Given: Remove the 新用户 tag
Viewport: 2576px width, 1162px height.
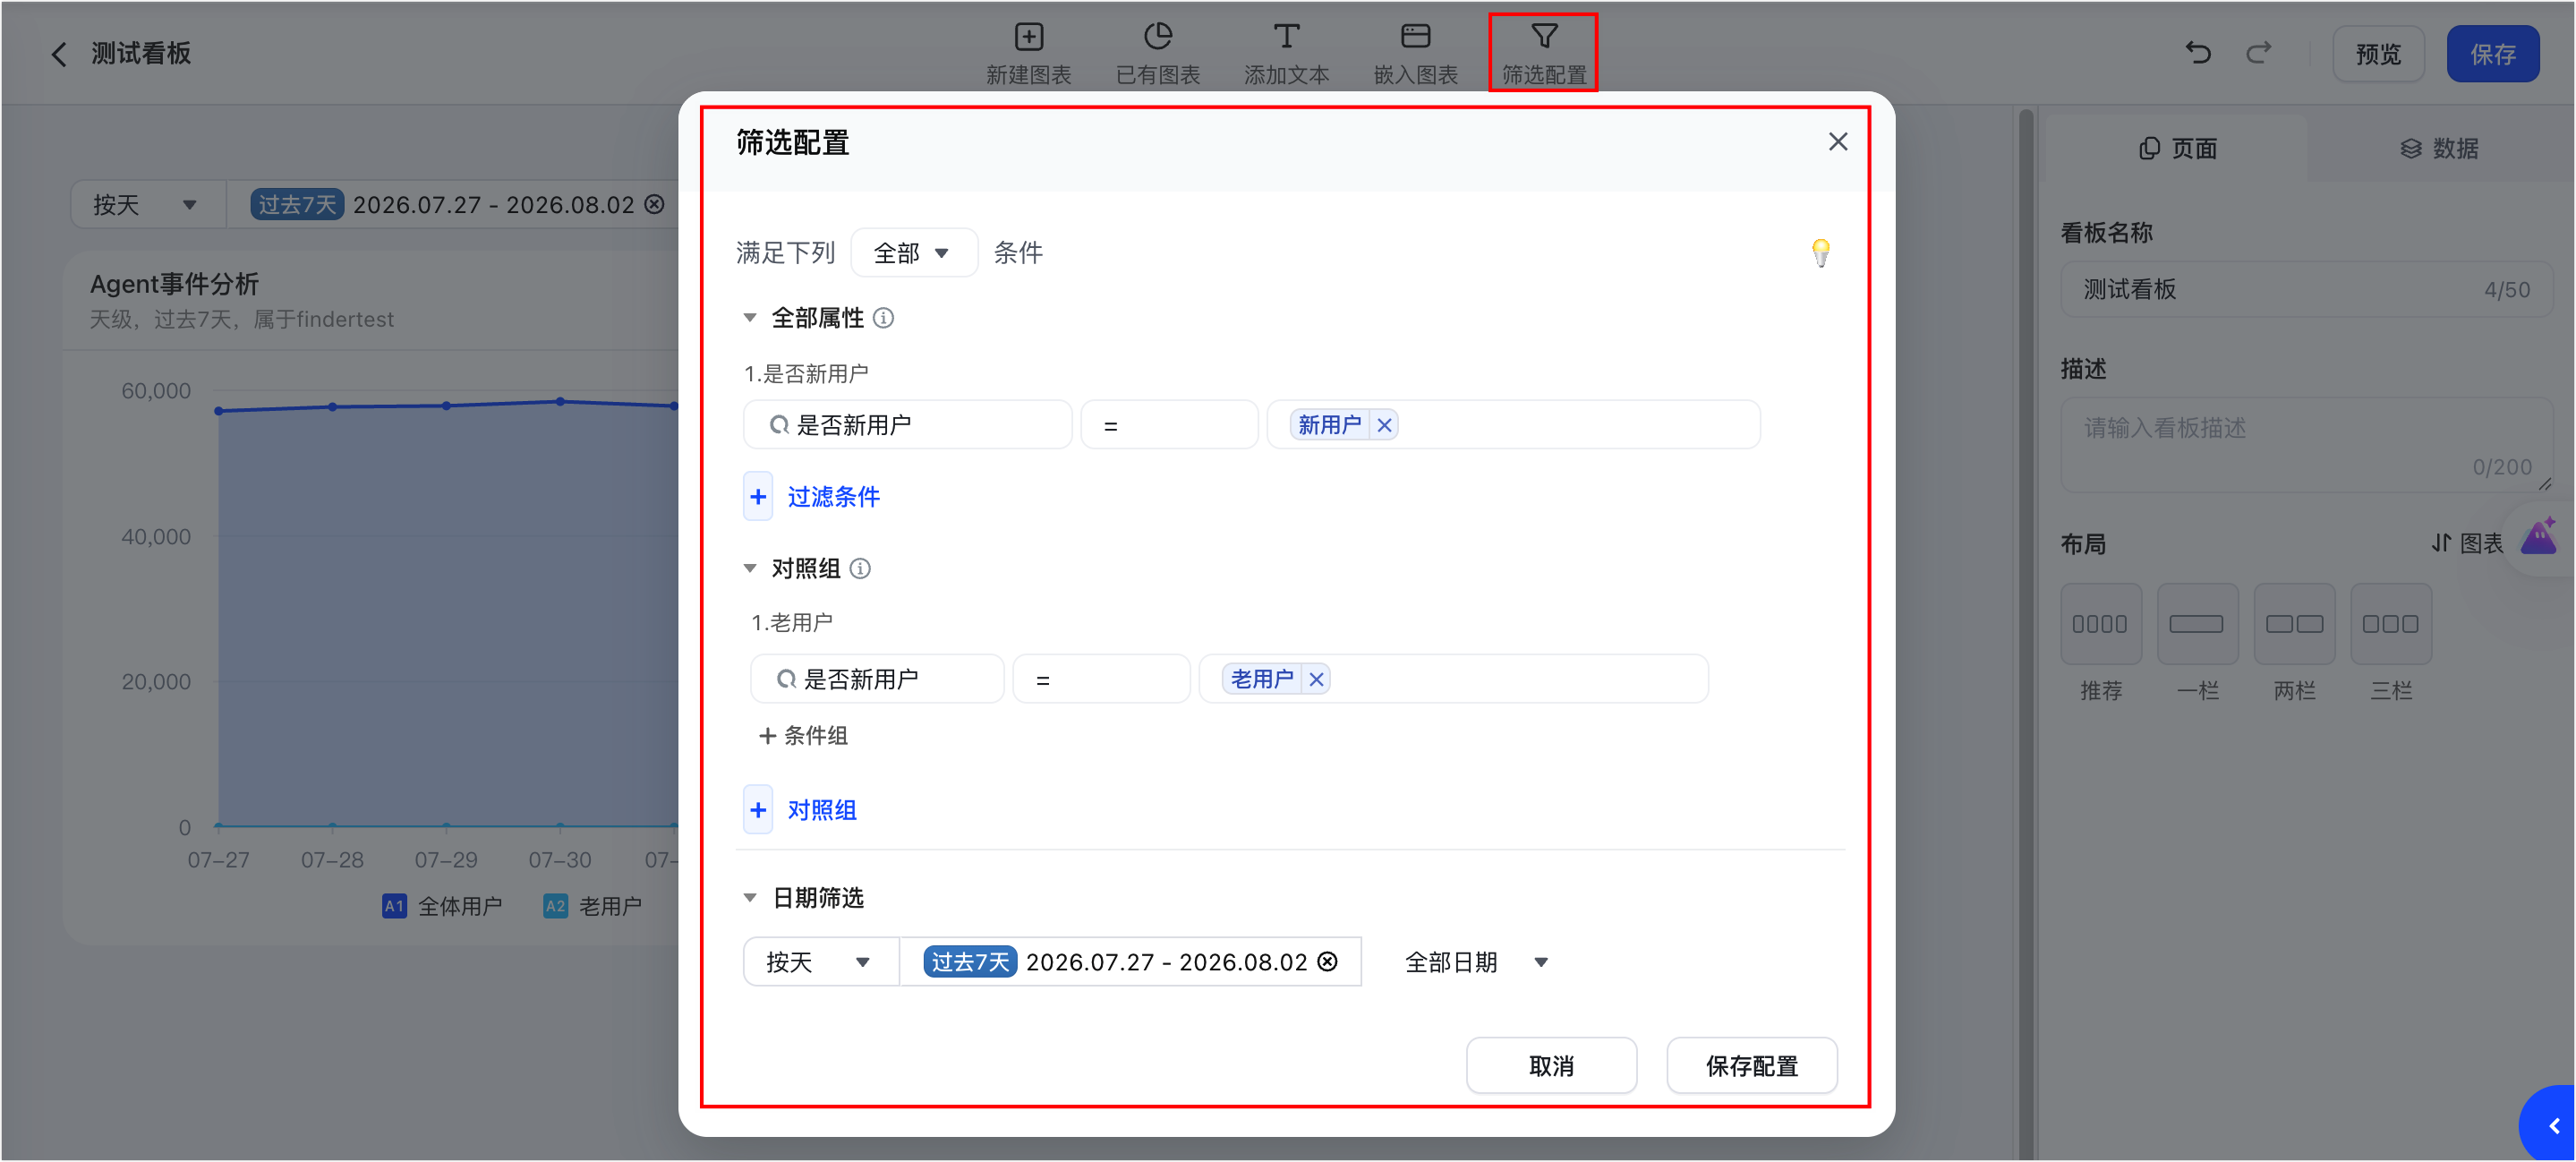Looking at the screenshot, I should tap(1384, 426).
